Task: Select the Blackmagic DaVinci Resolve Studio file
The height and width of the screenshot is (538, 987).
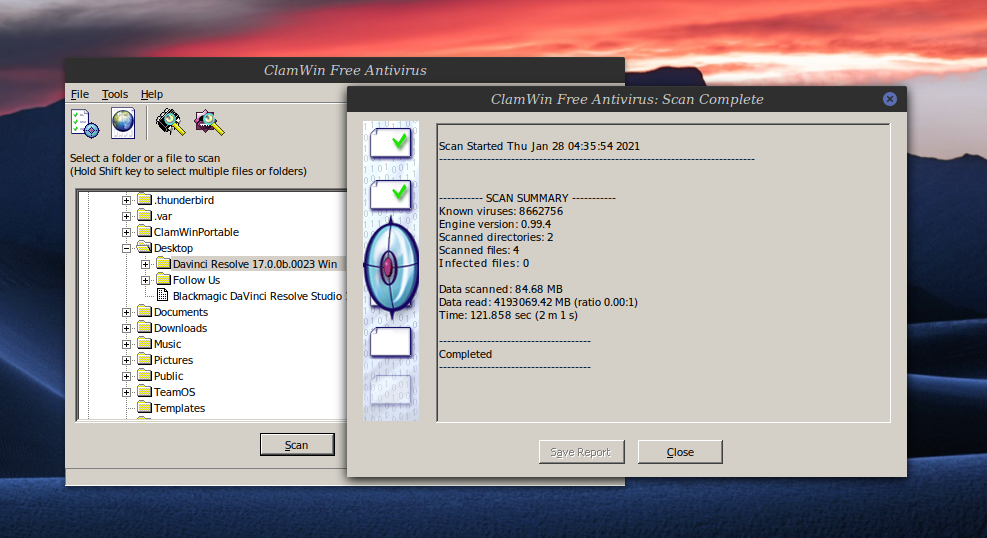Action: pyautogui.click(x=259, y=296)
